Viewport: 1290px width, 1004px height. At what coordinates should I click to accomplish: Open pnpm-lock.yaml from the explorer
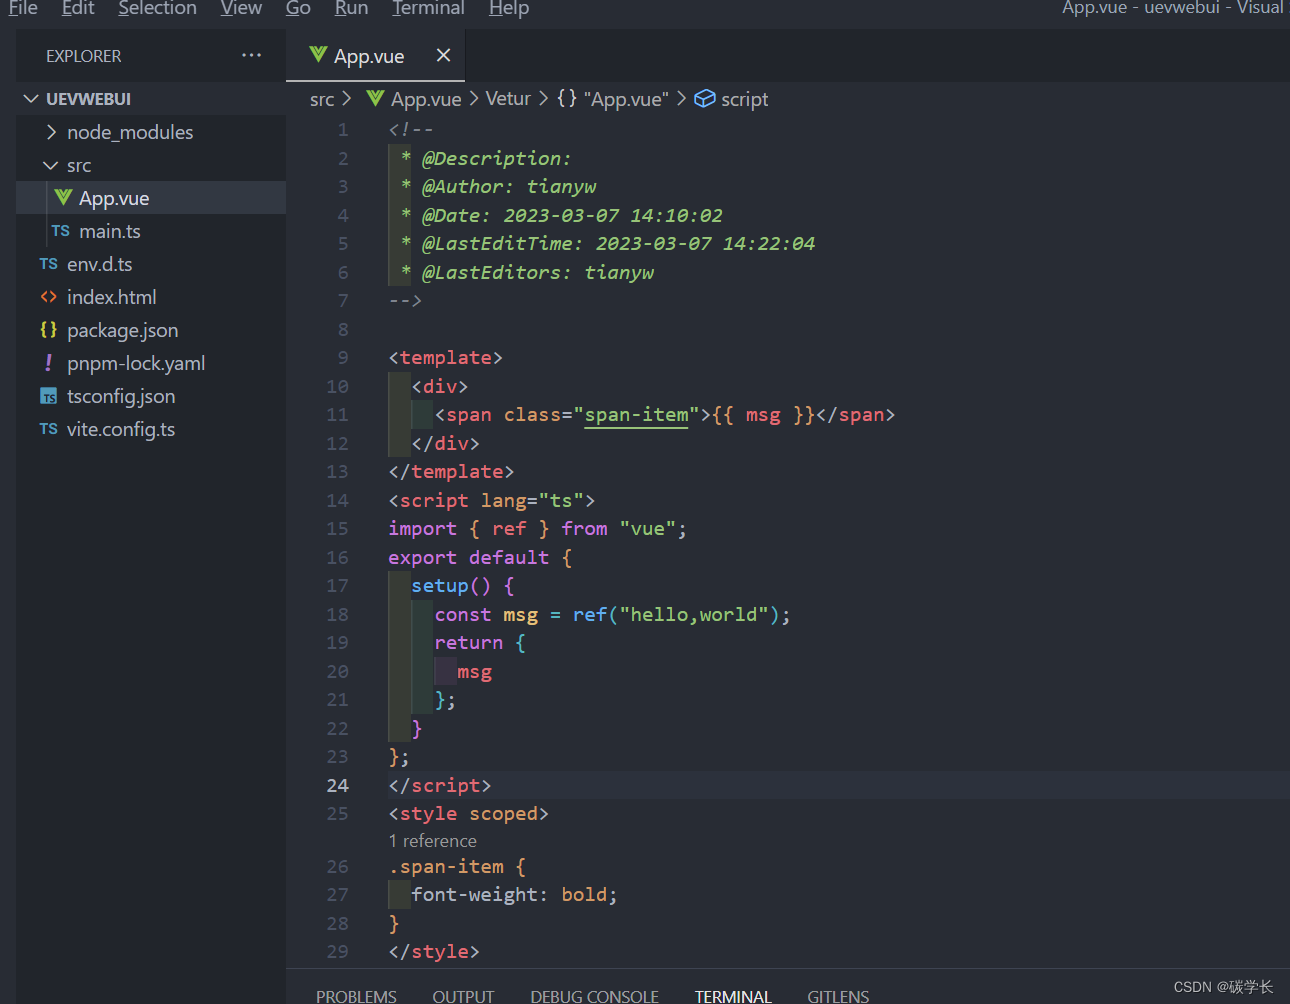151,363
